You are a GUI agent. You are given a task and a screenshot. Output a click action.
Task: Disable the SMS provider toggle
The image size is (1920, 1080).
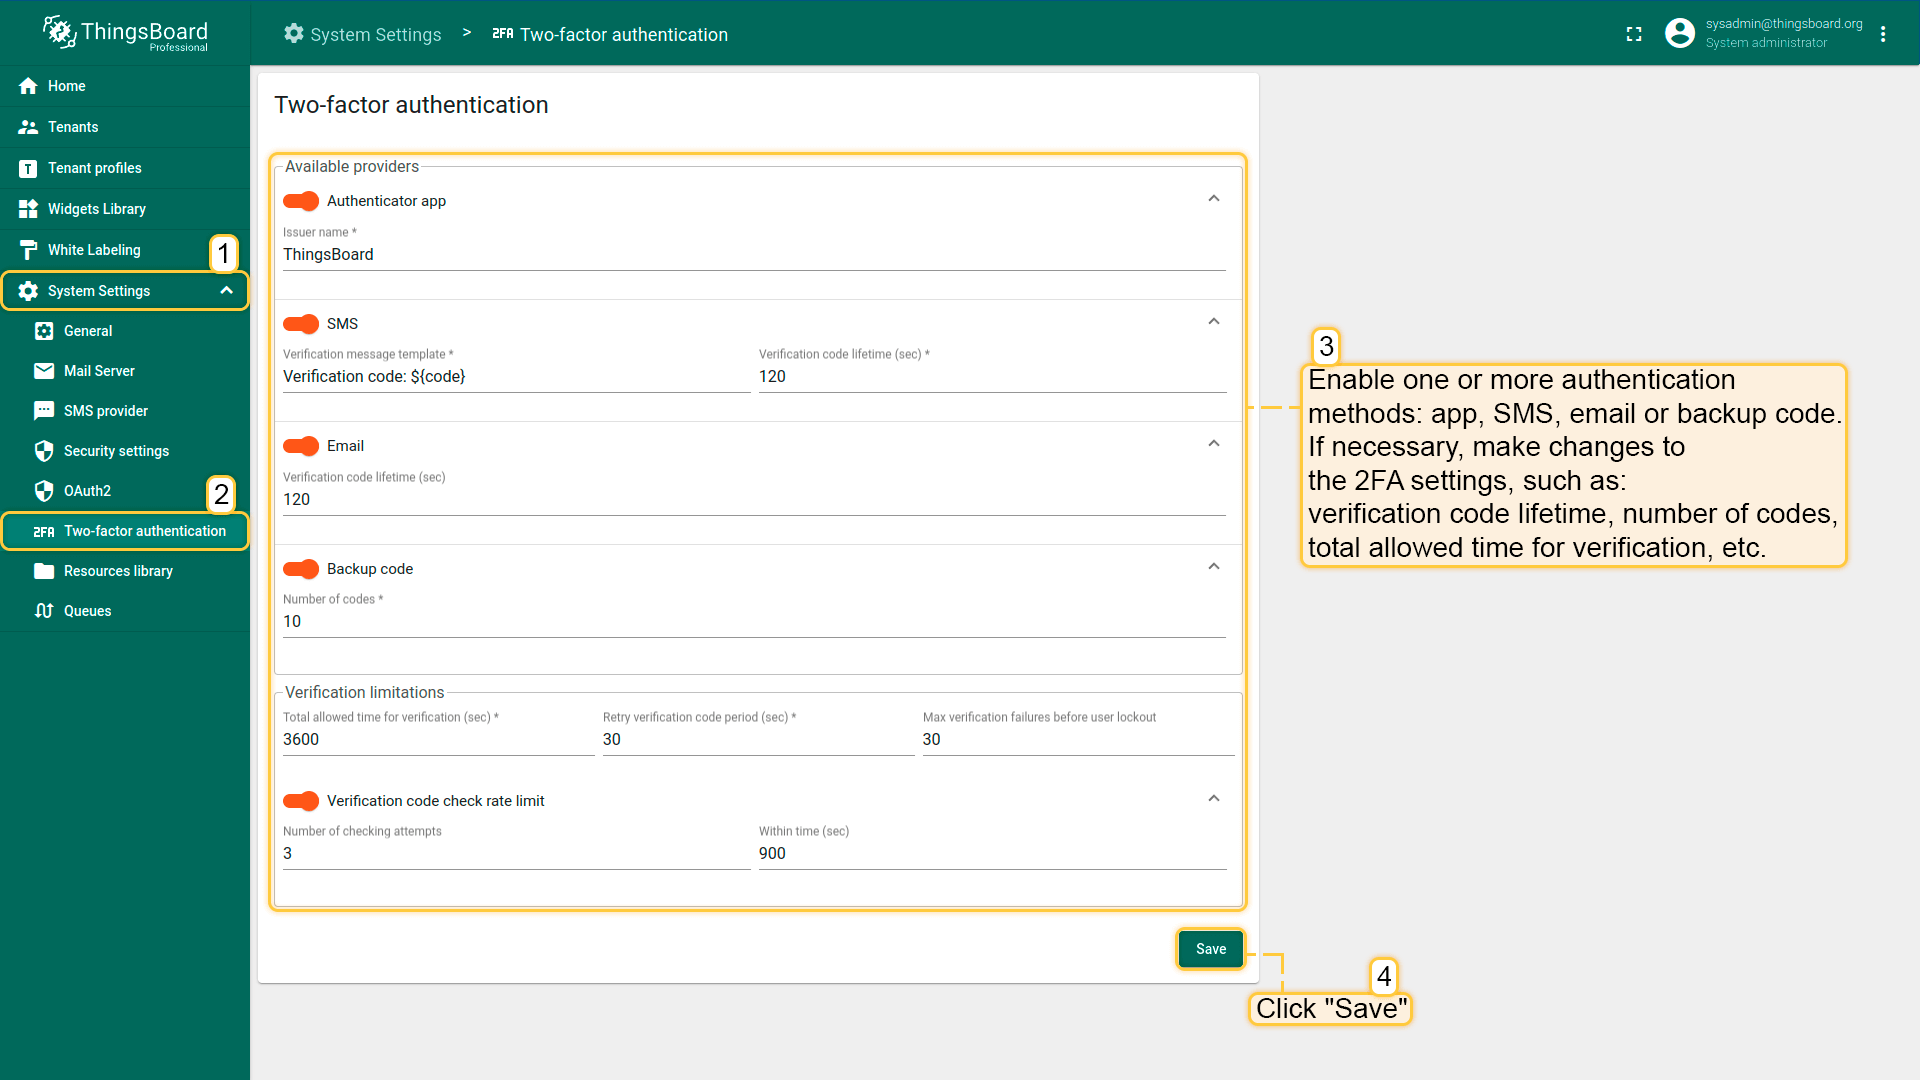pyautogui.click(x=301, y=324)
